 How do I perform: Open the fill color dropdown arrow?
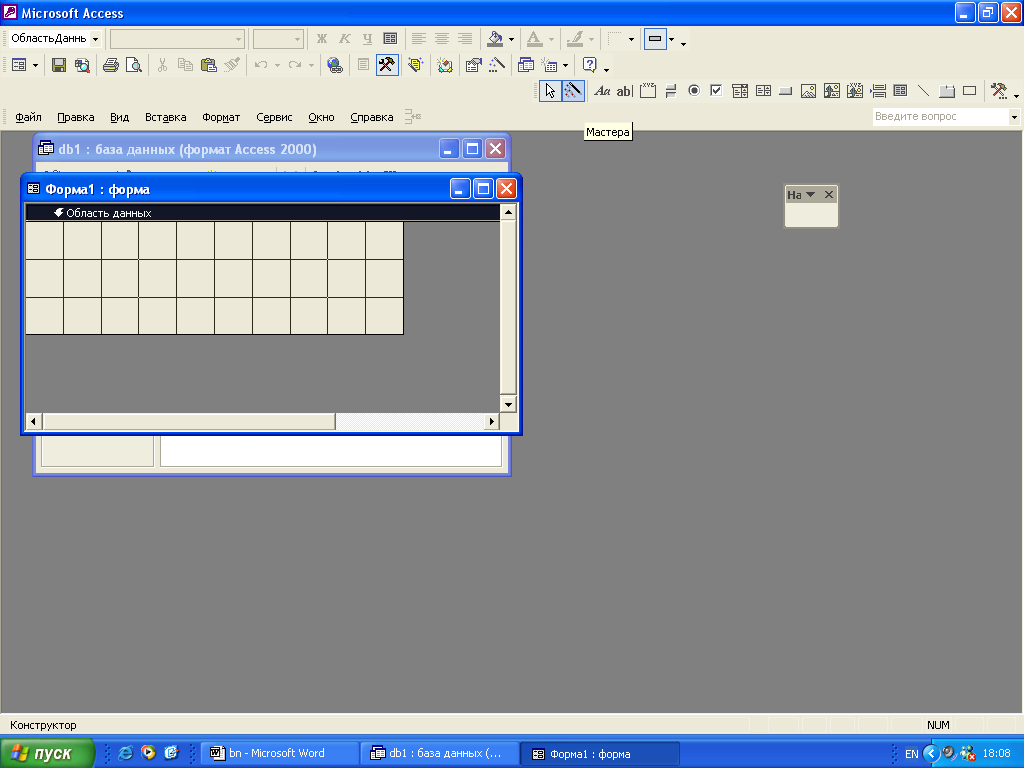click(x=511, y=39)
